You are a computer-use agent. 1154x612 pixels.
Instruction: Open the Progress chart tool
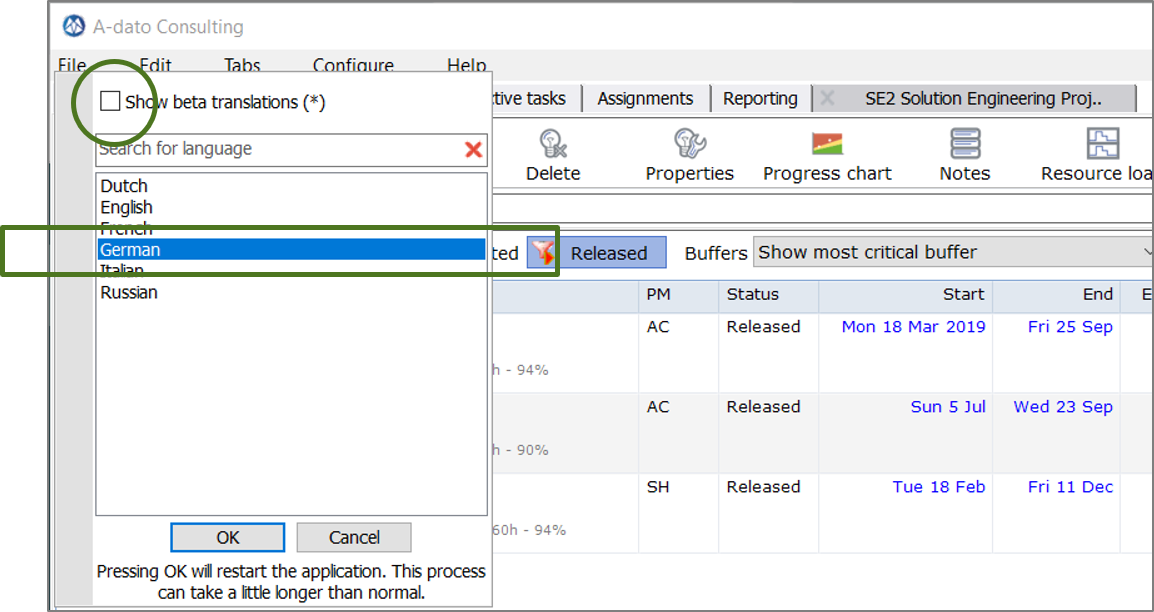[x=827, y=155]
